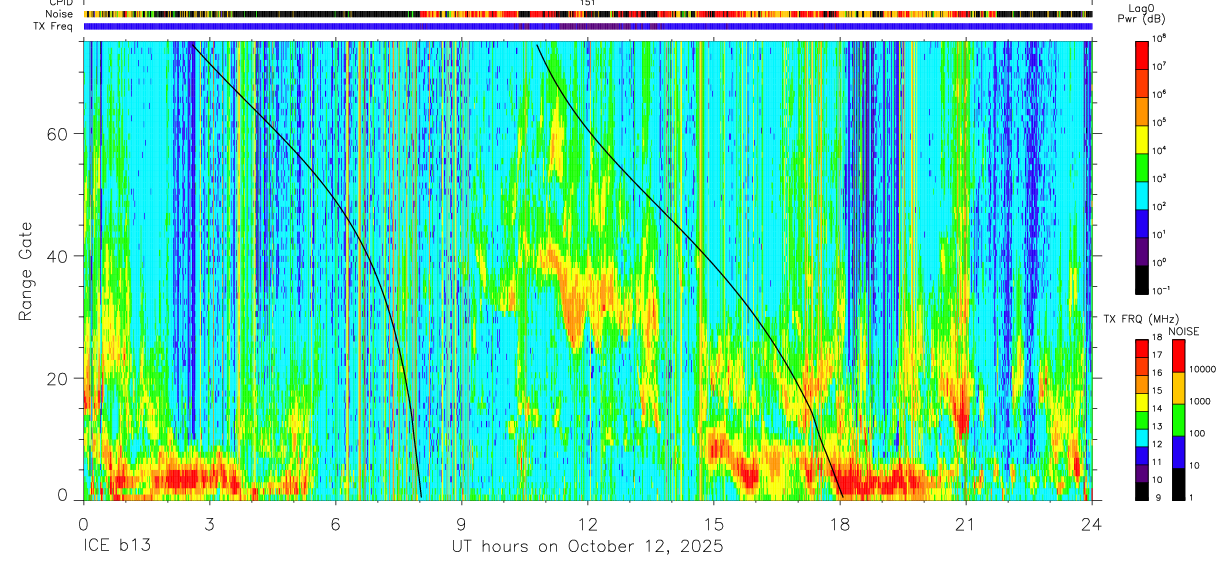Image resolution: width=1228 pixels, height=567 pixels.
Task: Click the 'NOISE' legend title
Action: [x=1183, y=331]
